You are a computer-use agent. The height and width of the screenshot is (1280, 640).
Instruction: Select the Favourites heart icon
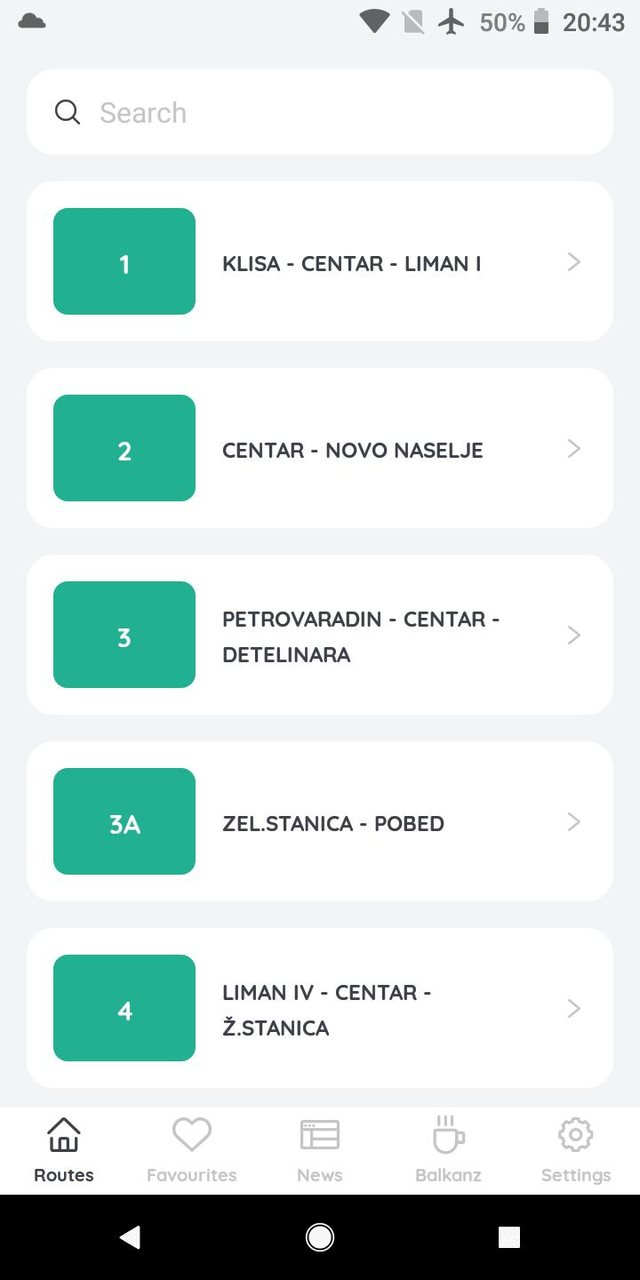[x=191, y=1135]
